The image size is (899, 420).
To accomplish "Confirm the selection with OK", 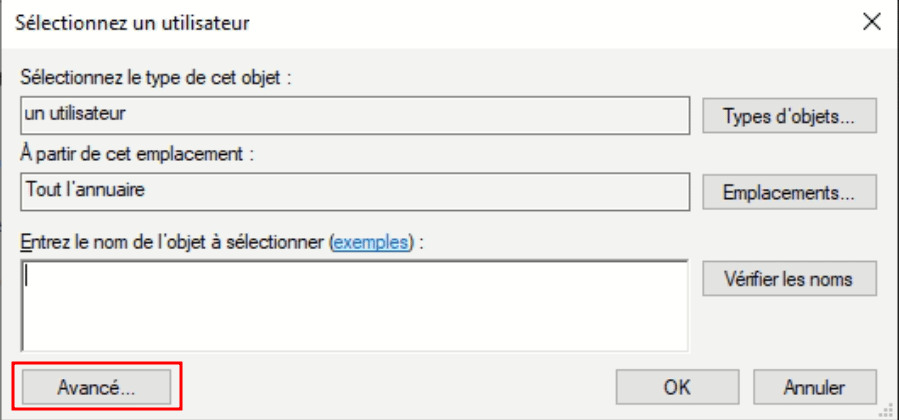I will (678, 387).
